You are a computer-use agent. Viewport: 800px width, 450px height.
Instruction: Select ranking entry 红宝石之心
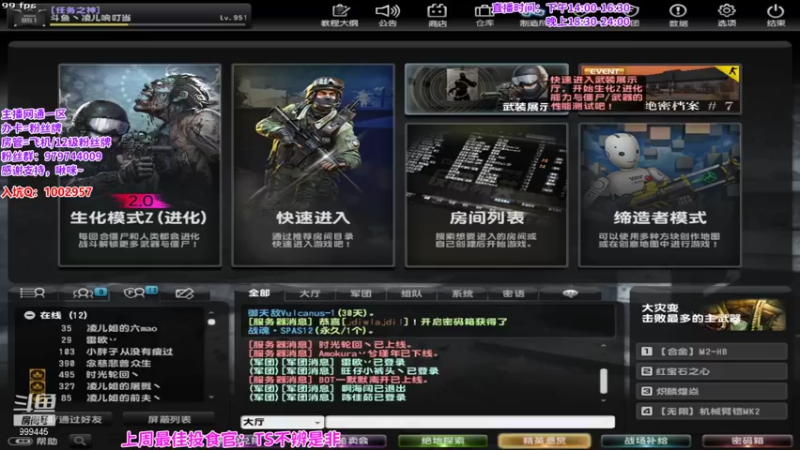coord(711,371)
